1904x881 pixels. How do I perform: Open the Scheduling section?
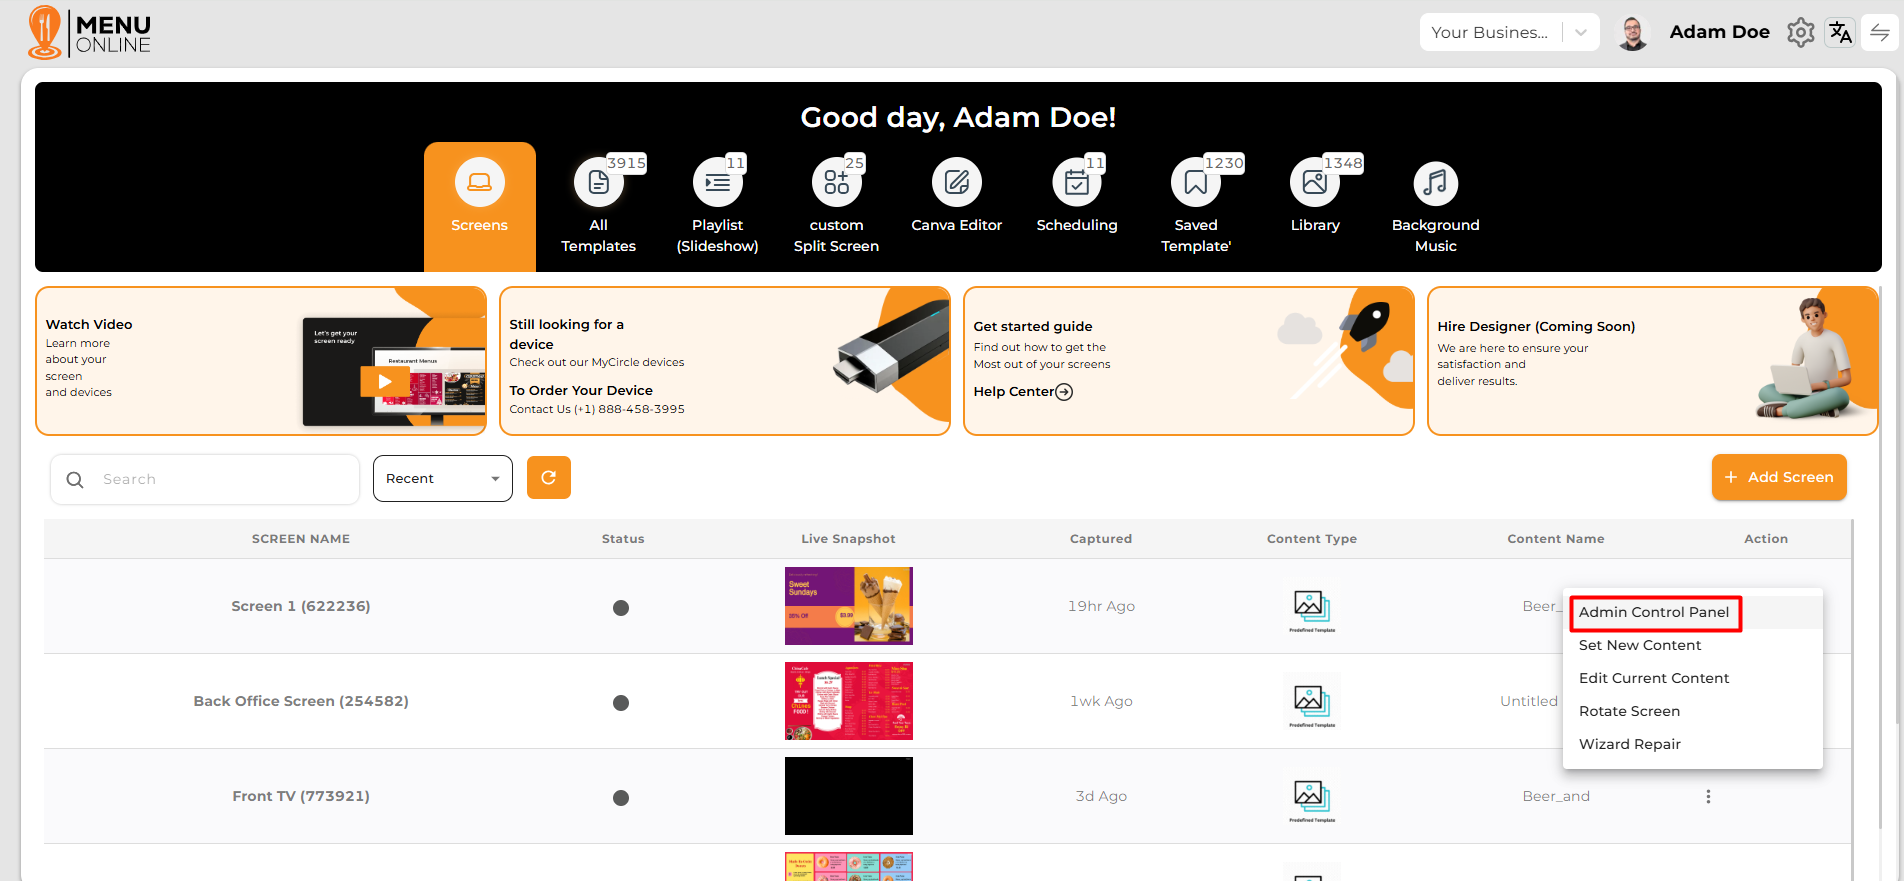[1076, 183]
